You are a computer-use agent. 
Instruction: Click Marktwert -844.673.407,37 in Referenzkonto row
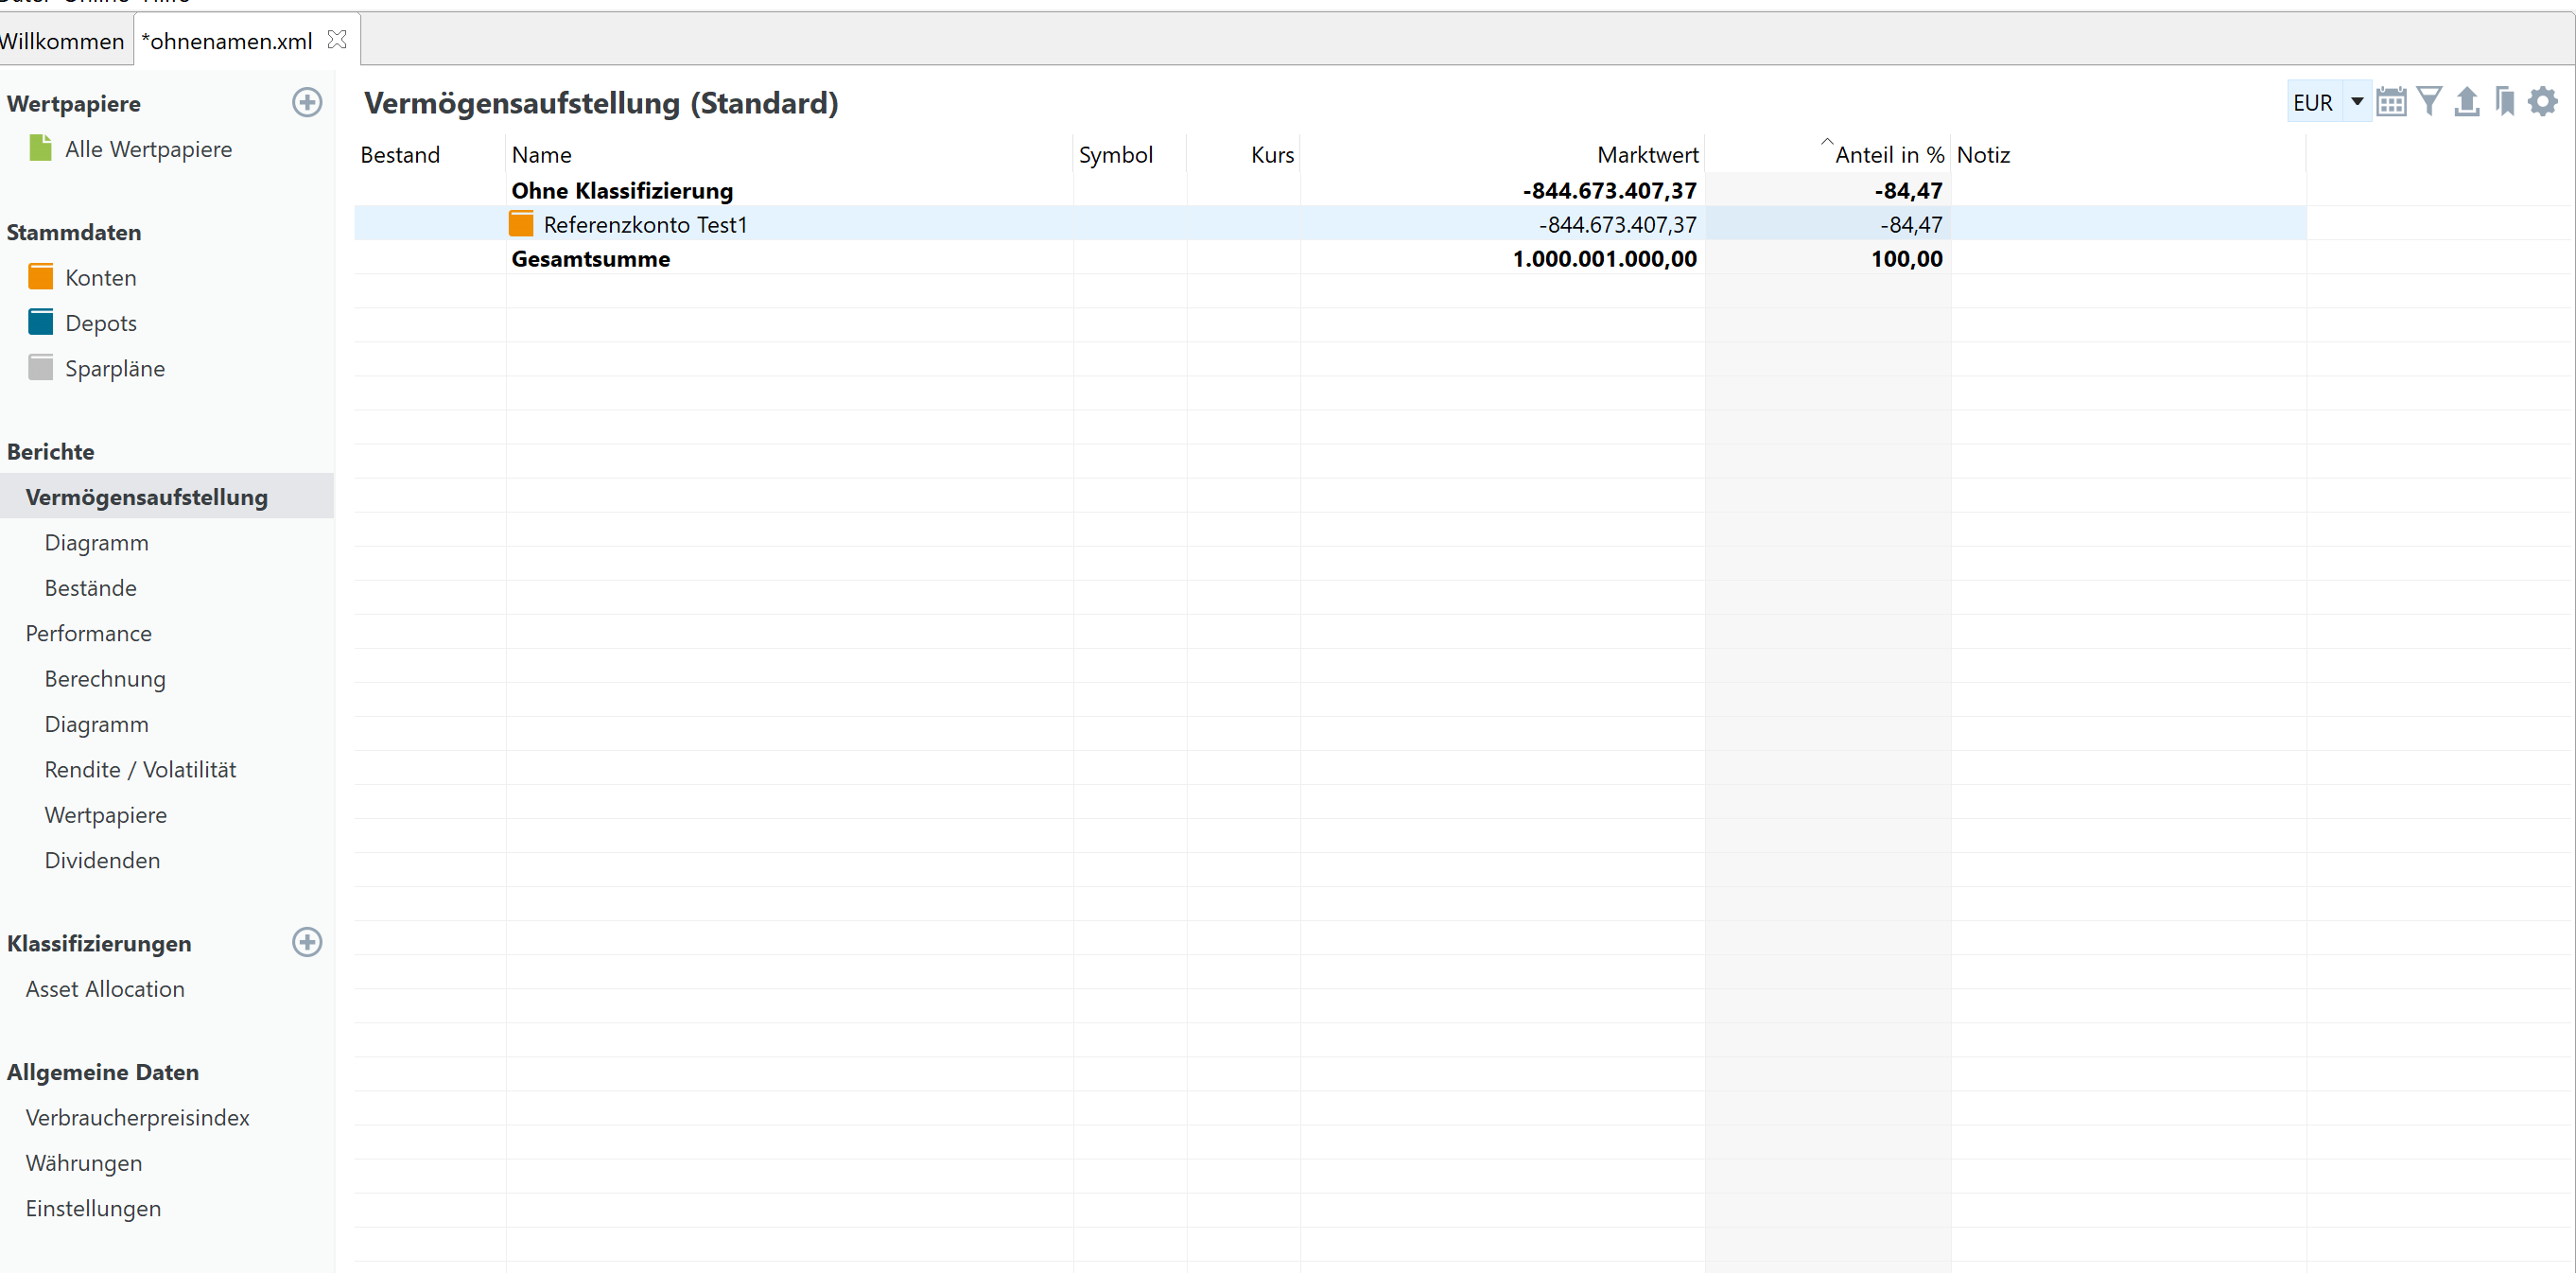tap(1618, 225)
